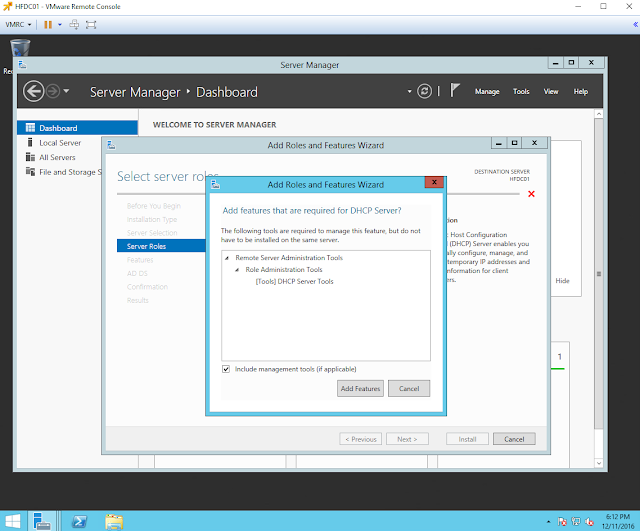This screenshot has width=640, height=531.
Task: Open the VMRC dropdown menu
Action: coord(18,24)
